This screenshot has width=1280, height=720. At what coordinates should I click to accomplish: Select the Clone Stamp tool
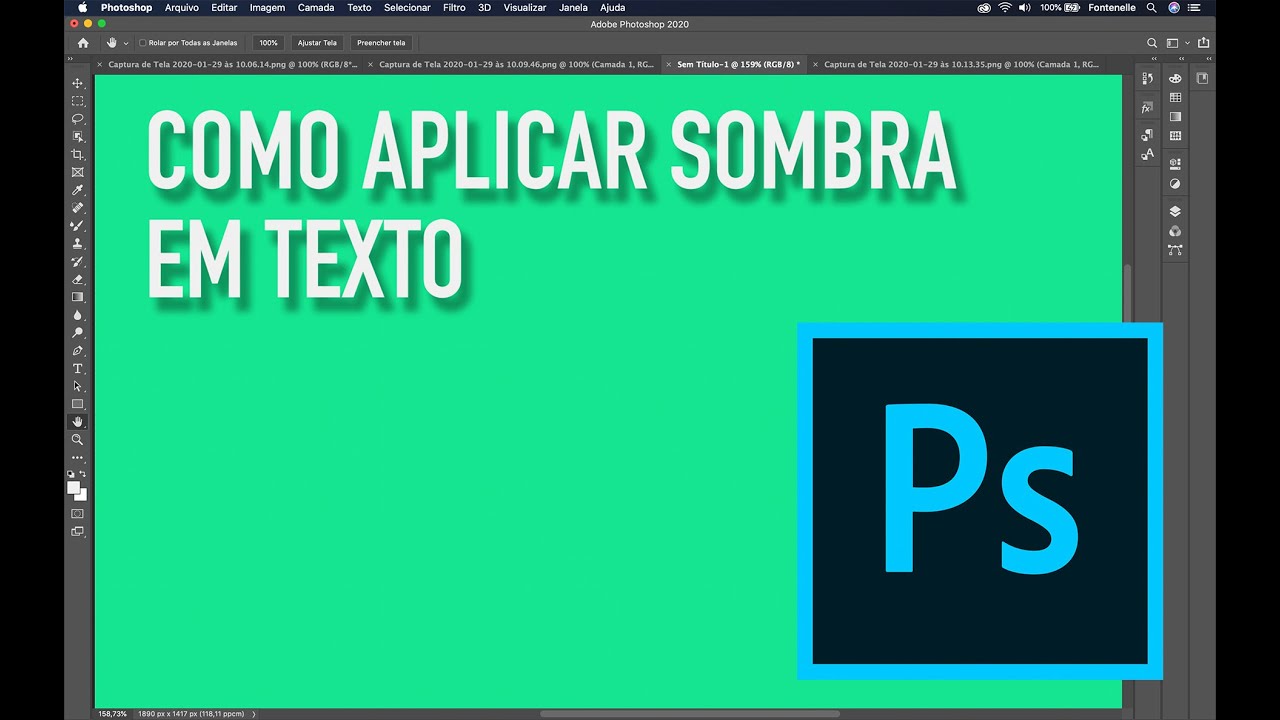77,244
